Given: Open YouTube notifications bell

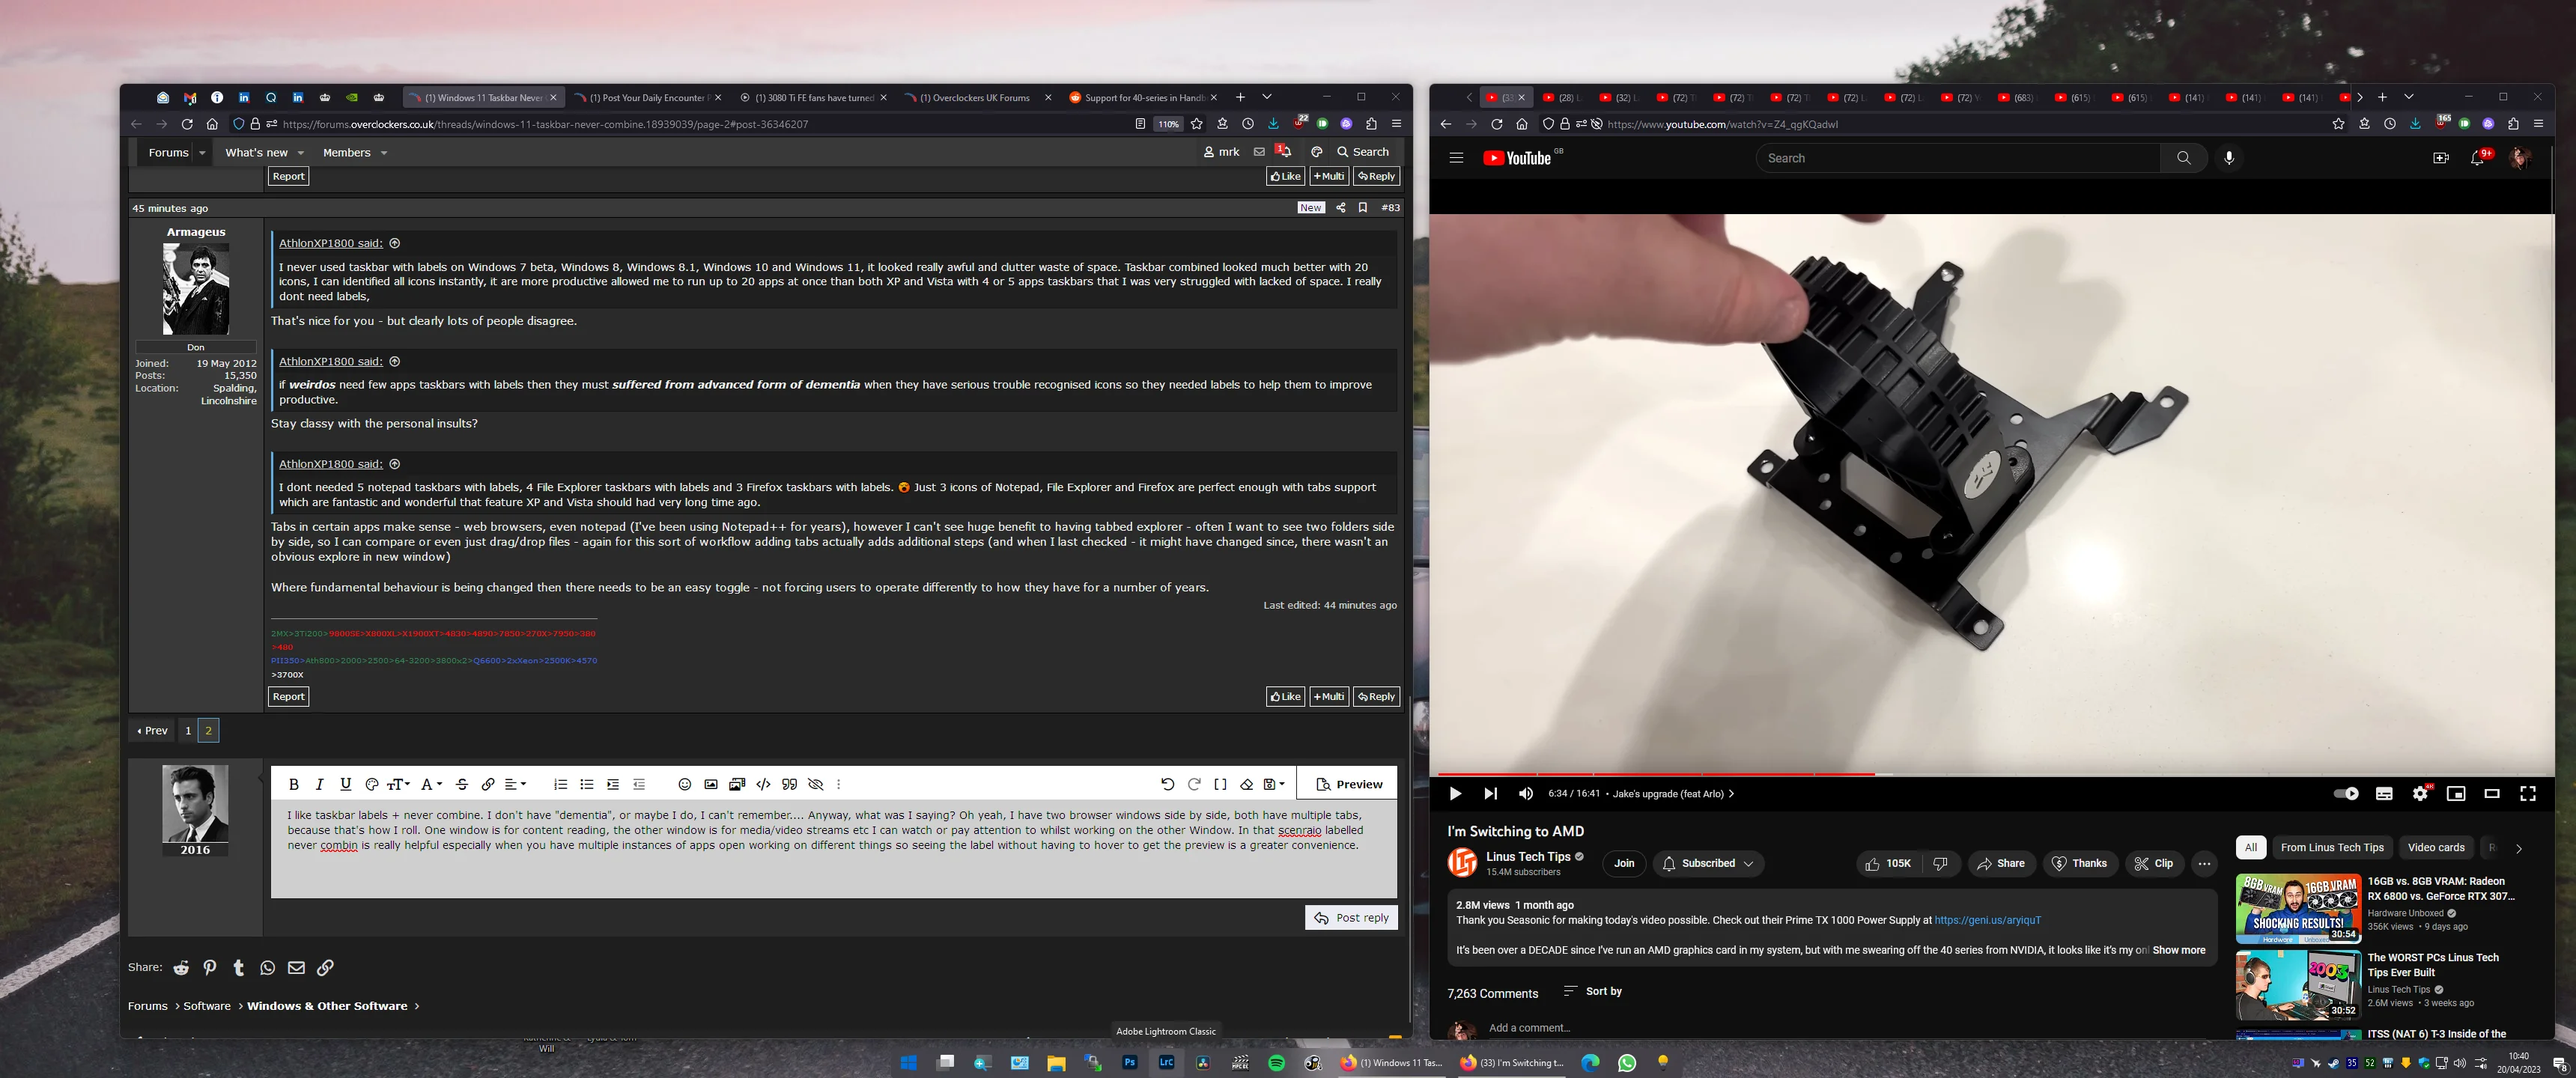Looking at the screenshot, I should click(x=2478, y=158).
